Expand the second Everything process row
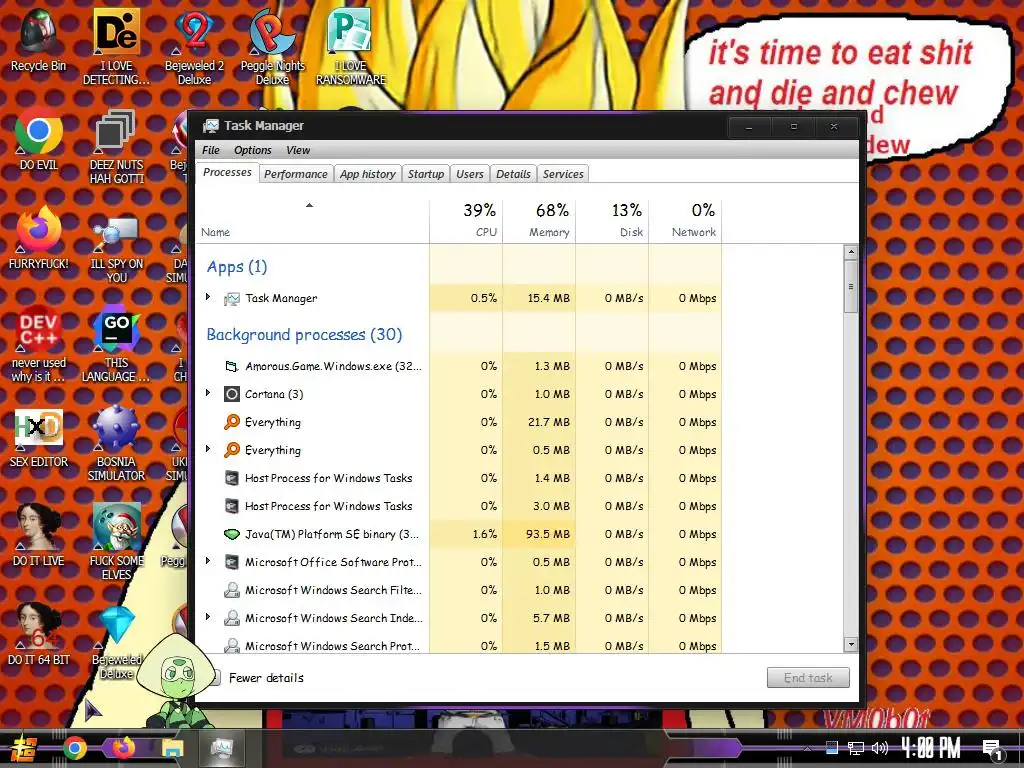The image size is (1024, 768). point(208,449)
